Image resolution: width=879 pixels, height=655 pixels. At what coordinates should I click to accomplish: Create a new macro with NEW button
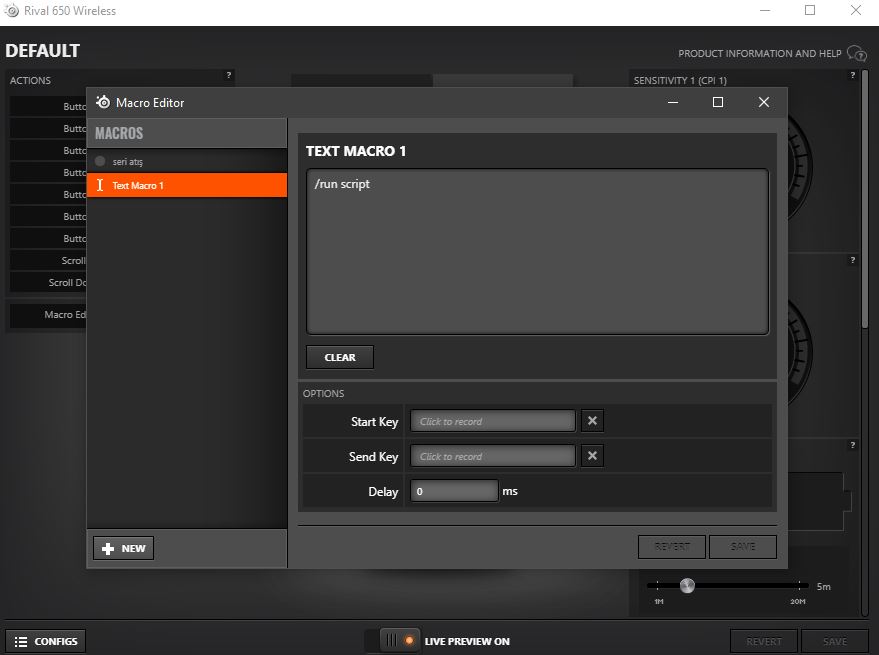click(x=124, y=548)
